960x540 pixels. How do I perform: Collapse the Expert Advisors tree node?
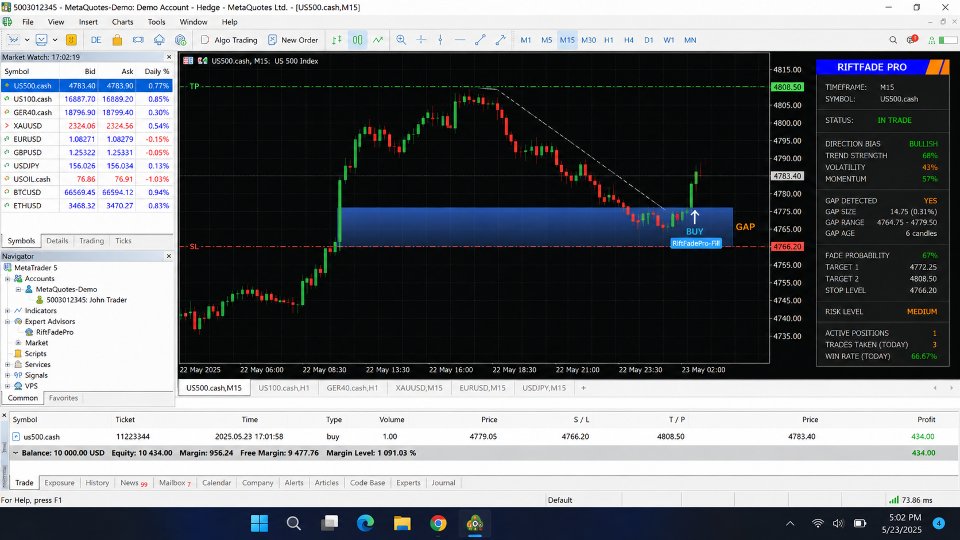[7, 321]
